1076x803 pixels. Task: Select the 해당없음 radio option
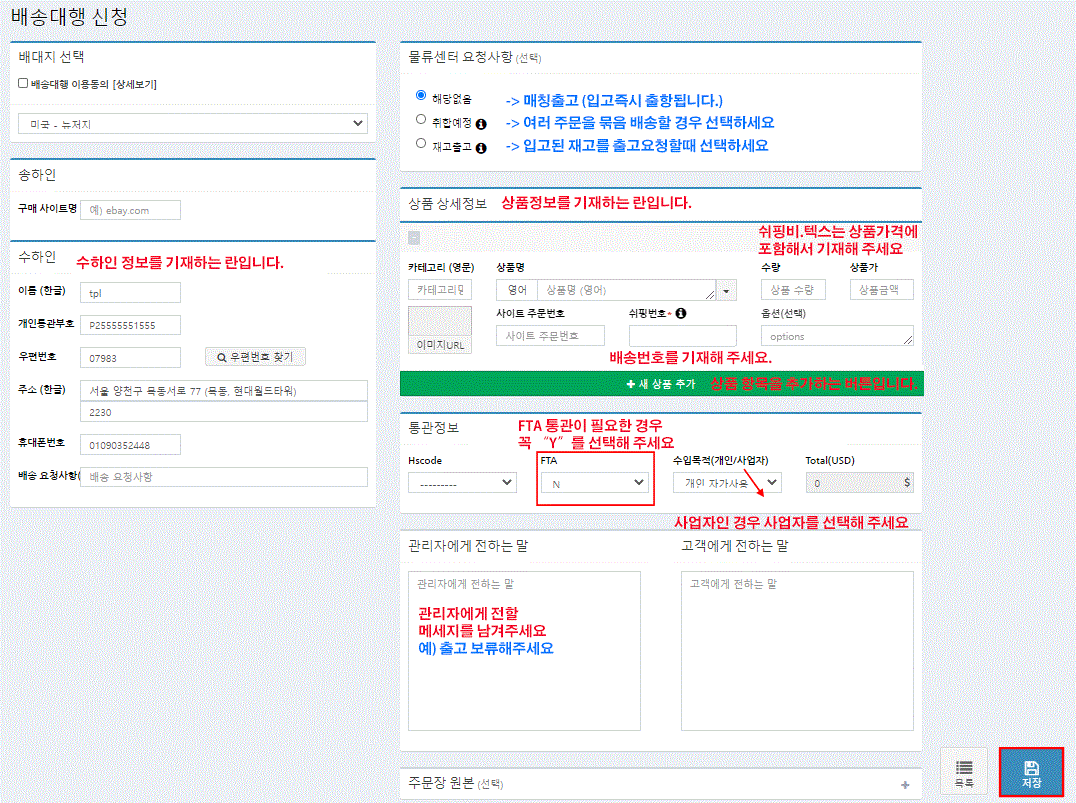421,96
